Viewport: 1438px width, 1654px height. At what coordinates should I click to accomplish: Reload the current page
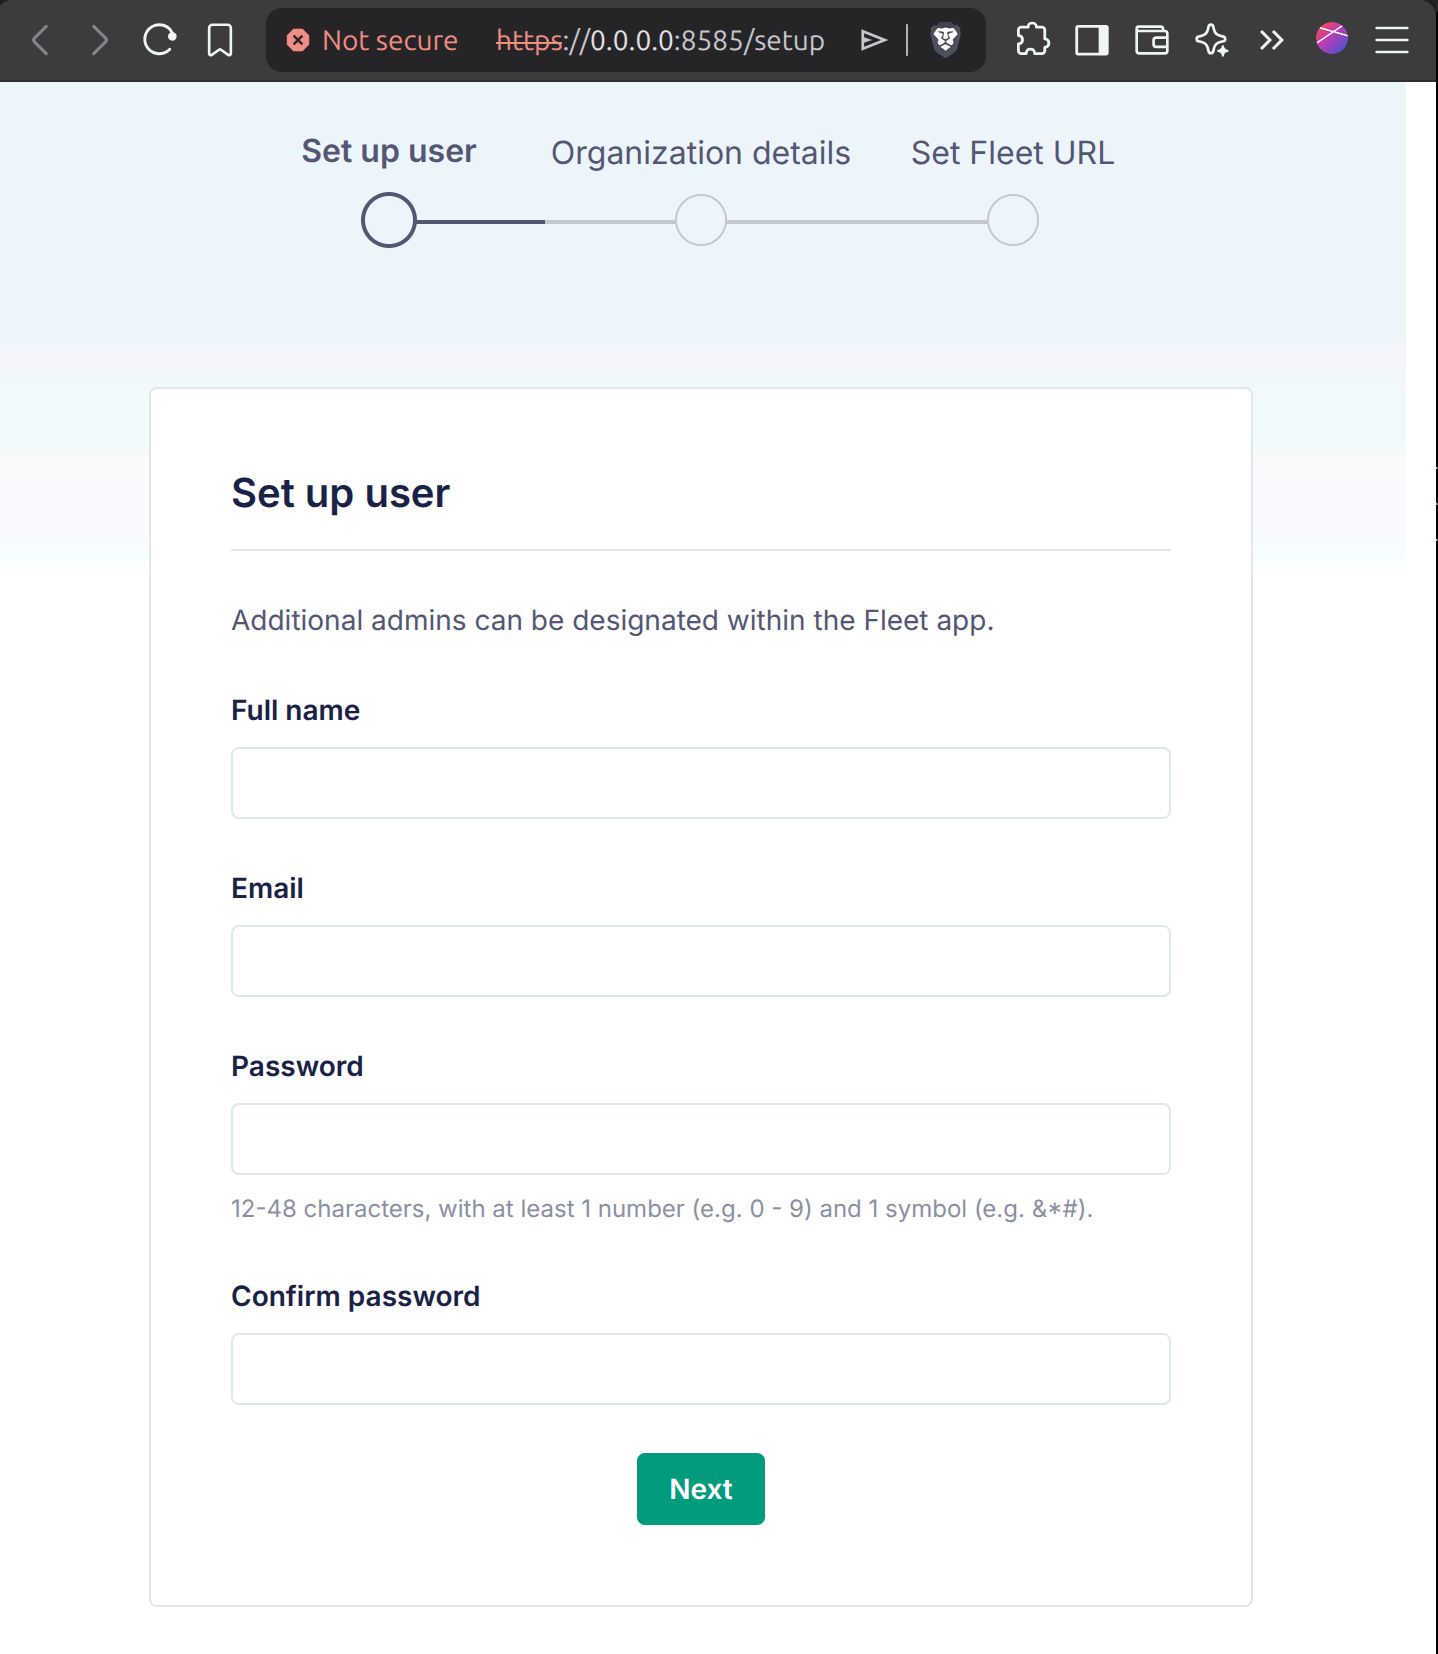[x=159, y=40]
